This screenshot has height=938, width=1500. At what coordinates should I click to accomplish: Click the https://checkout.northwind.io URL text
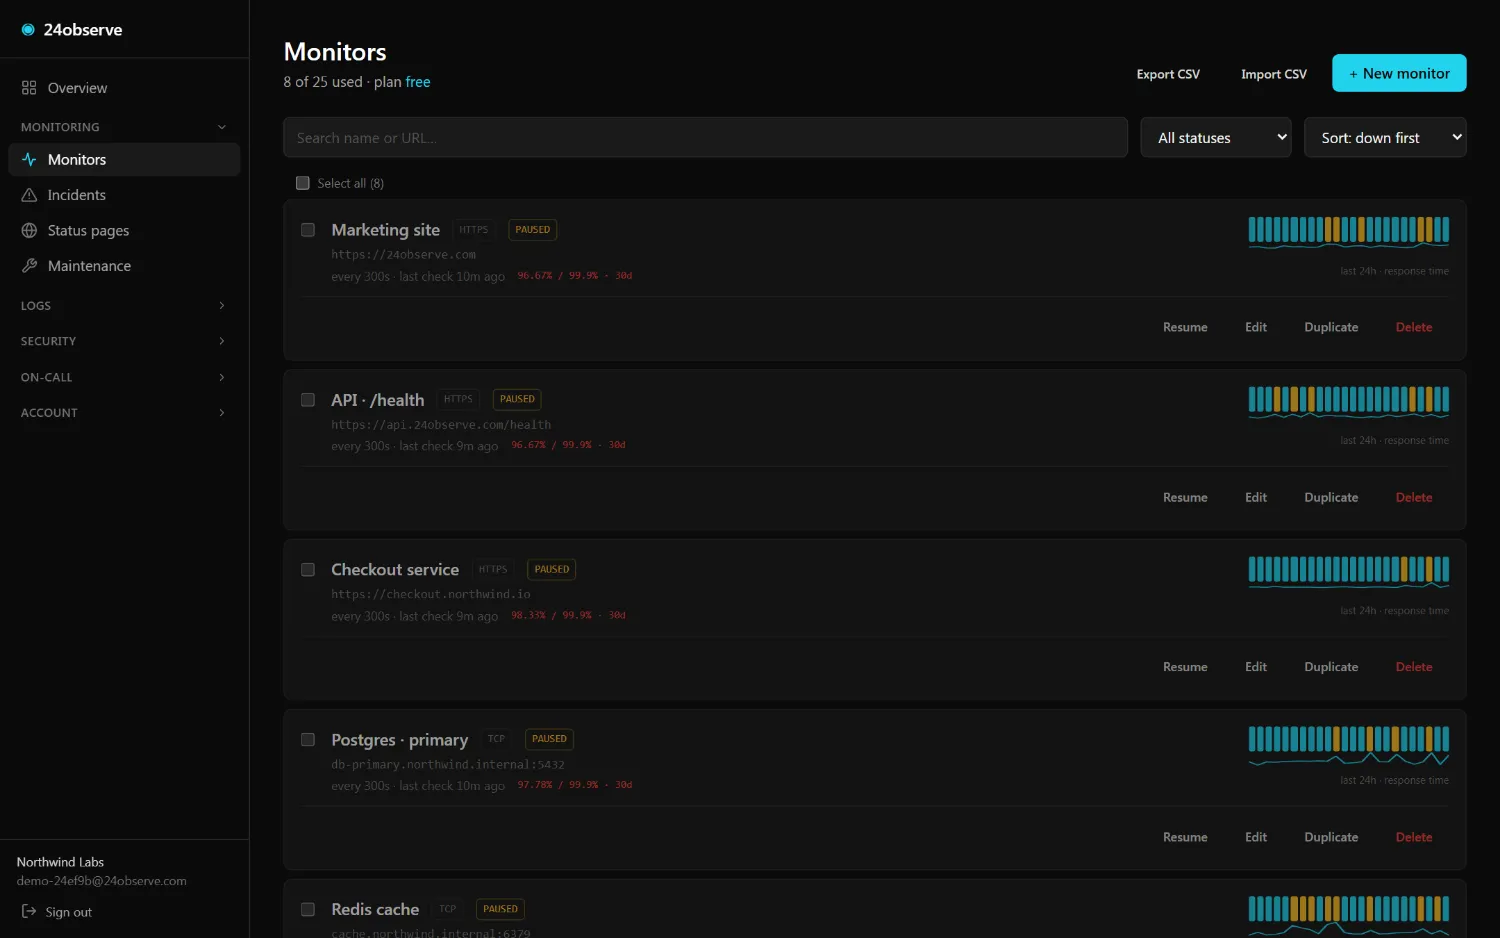(431, 594)
